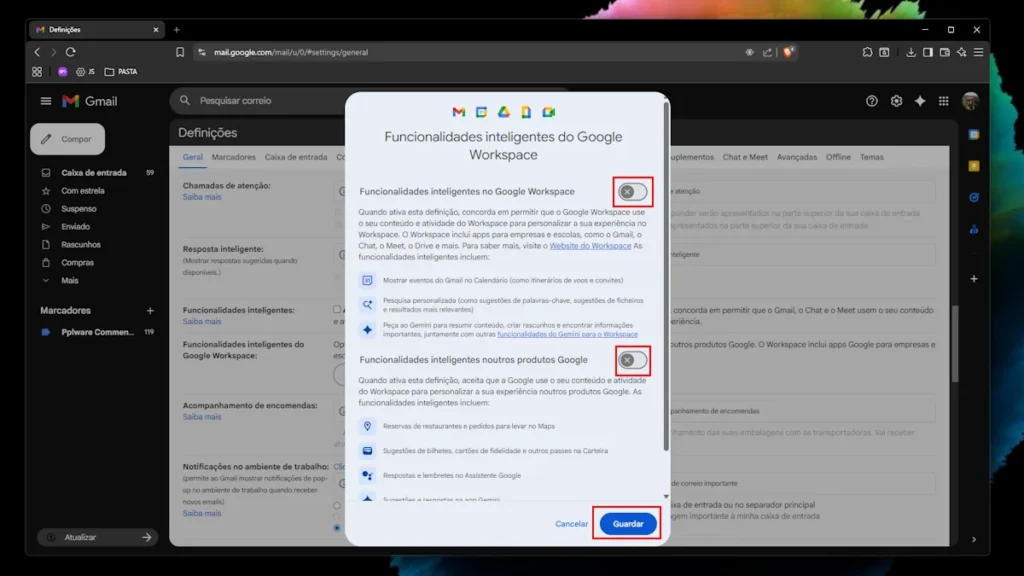Tick the Funcionalidades inteligentes checkbox in settings
Screen dimensions: 1024x576
[337, 310]
